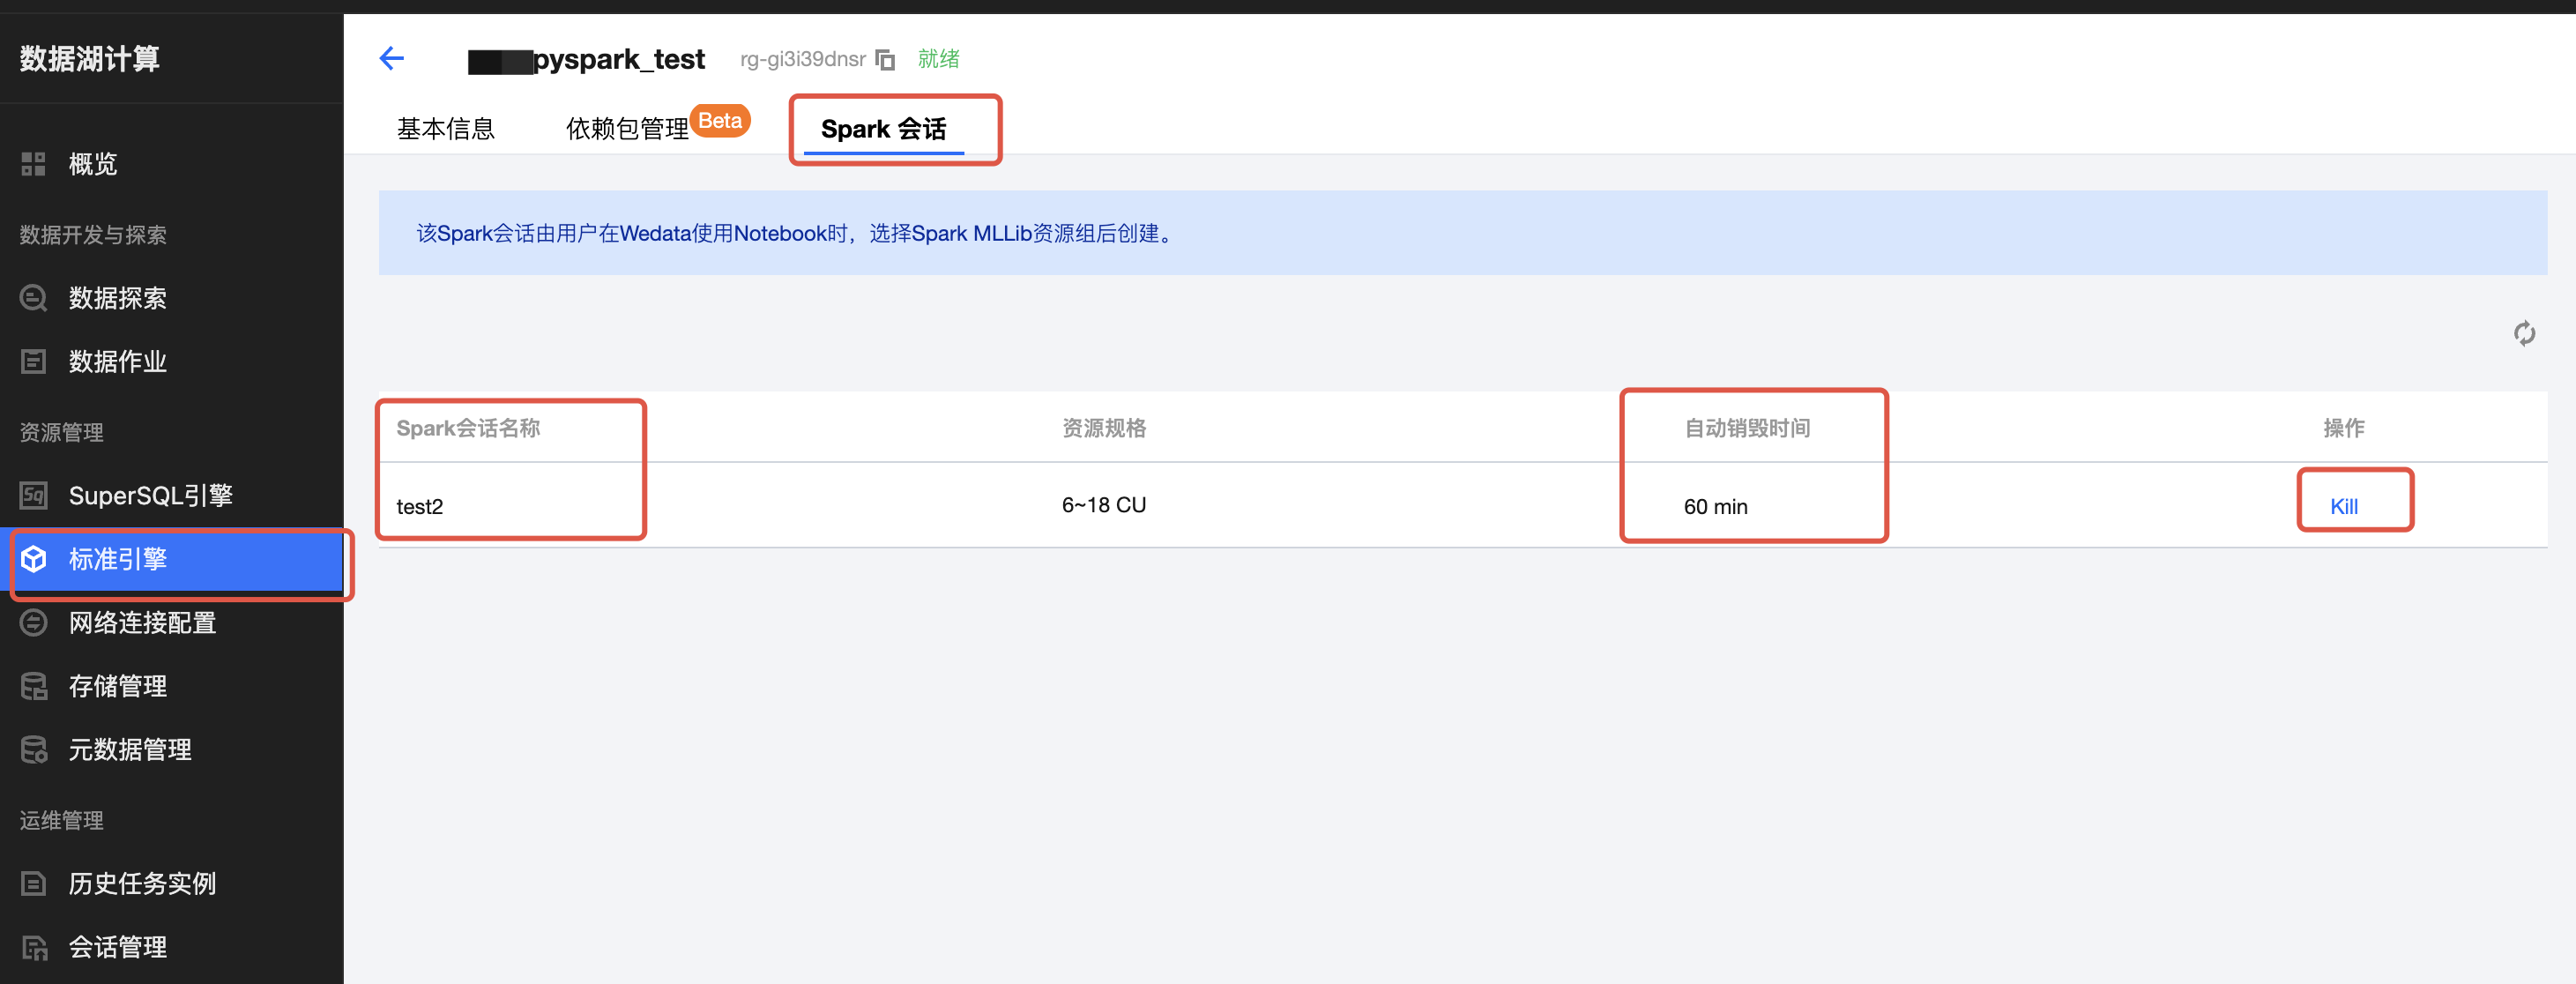Copy resource group ID rg-gi3i39dnsr
The width and height of the screenshot is (2576, 984).
click(885, 60)
